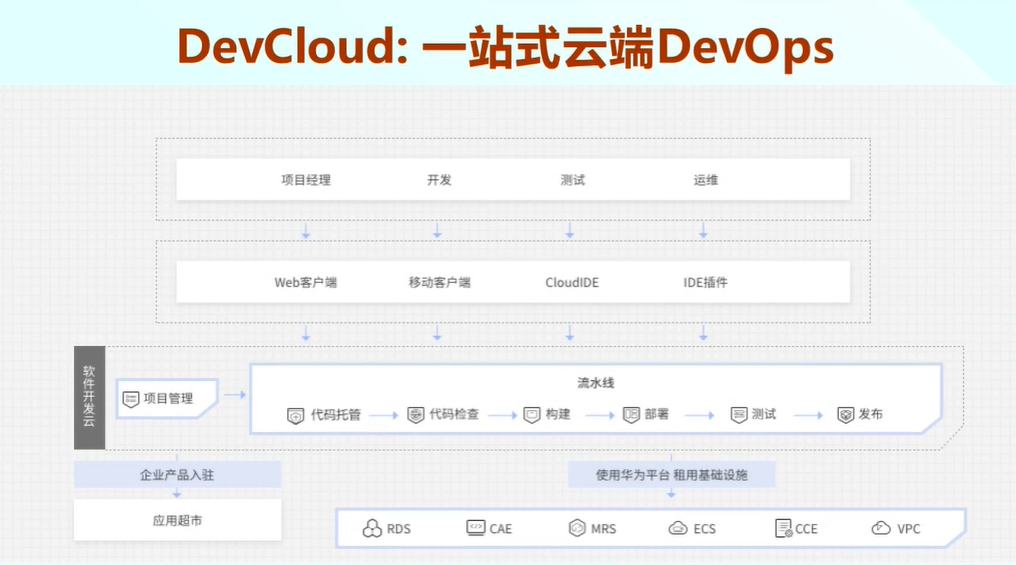Click the 构建 text

click(558, 414)
